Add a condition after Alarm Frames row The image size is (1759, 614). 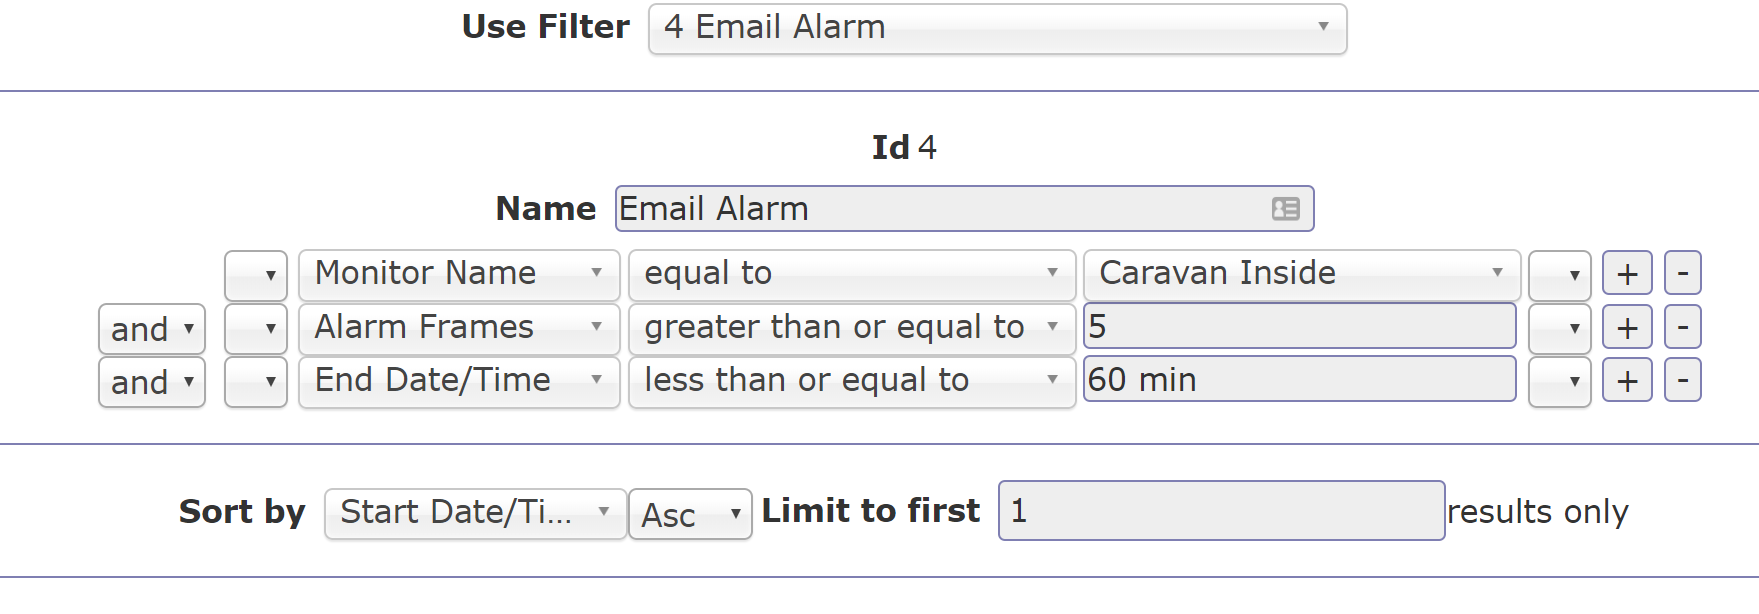coord(1627,327)
